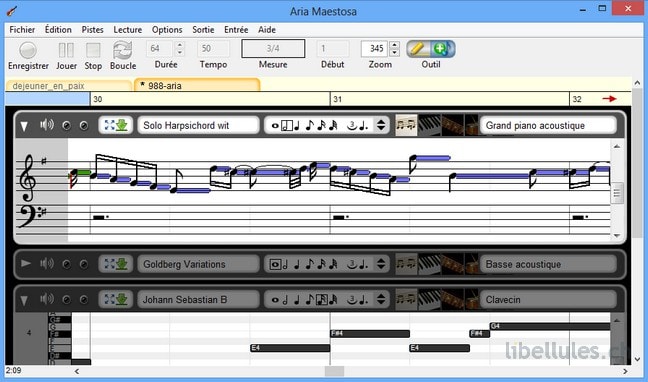648x382 pixels.
Task: Open Grand piano acoustique instrument selector
Action: [x=548, y=125]
